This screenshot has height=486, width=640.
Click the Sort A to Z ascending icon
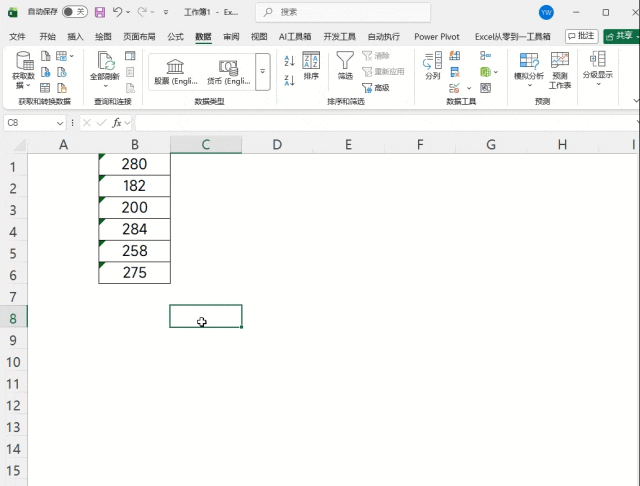tap(289, 61)
